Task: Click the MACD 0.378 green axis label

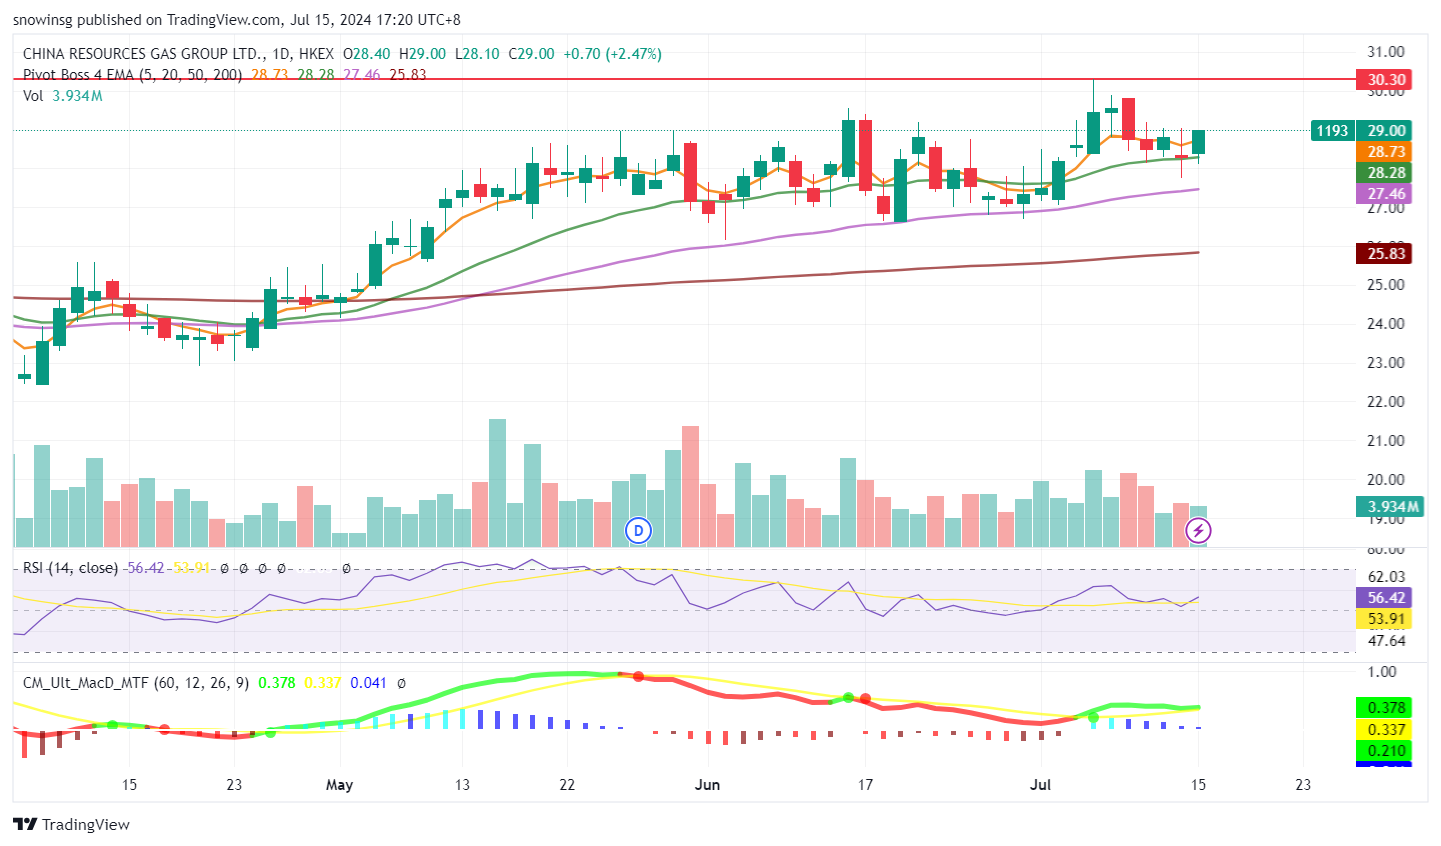Action: click(x=1384, y=707)
